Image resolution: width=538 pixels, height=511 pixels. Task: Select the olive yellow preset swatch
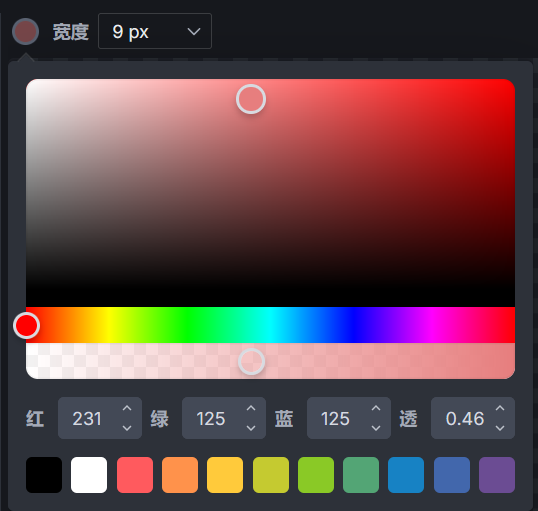[271, 475]
